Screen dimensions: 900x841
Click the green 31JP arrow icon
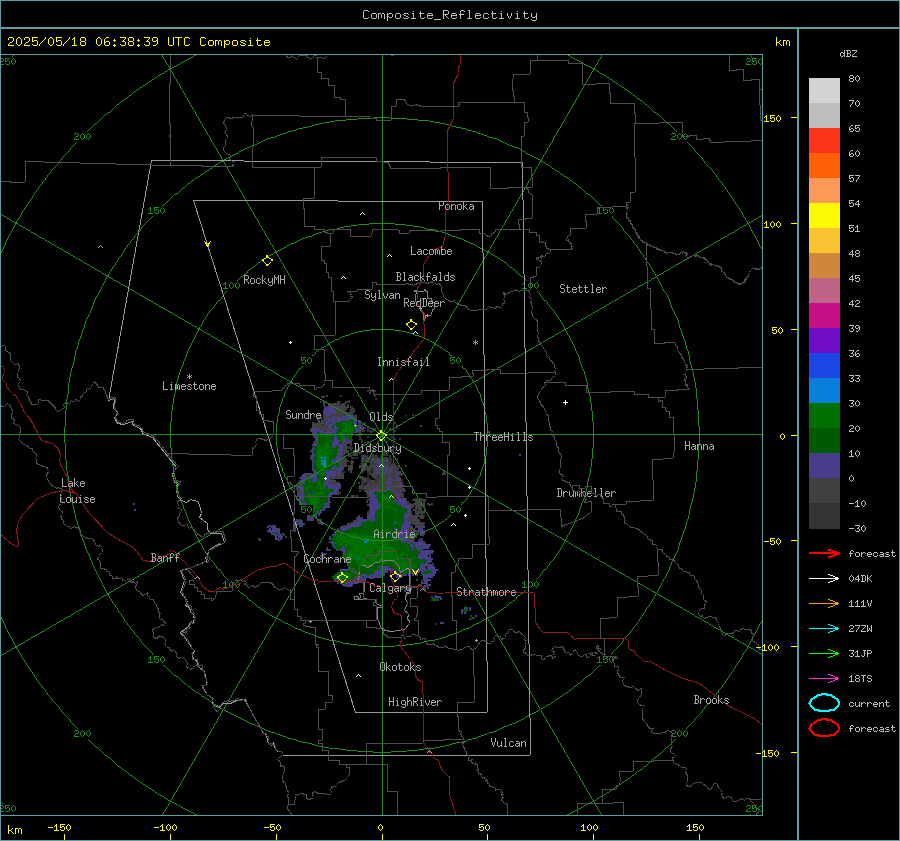824,653
